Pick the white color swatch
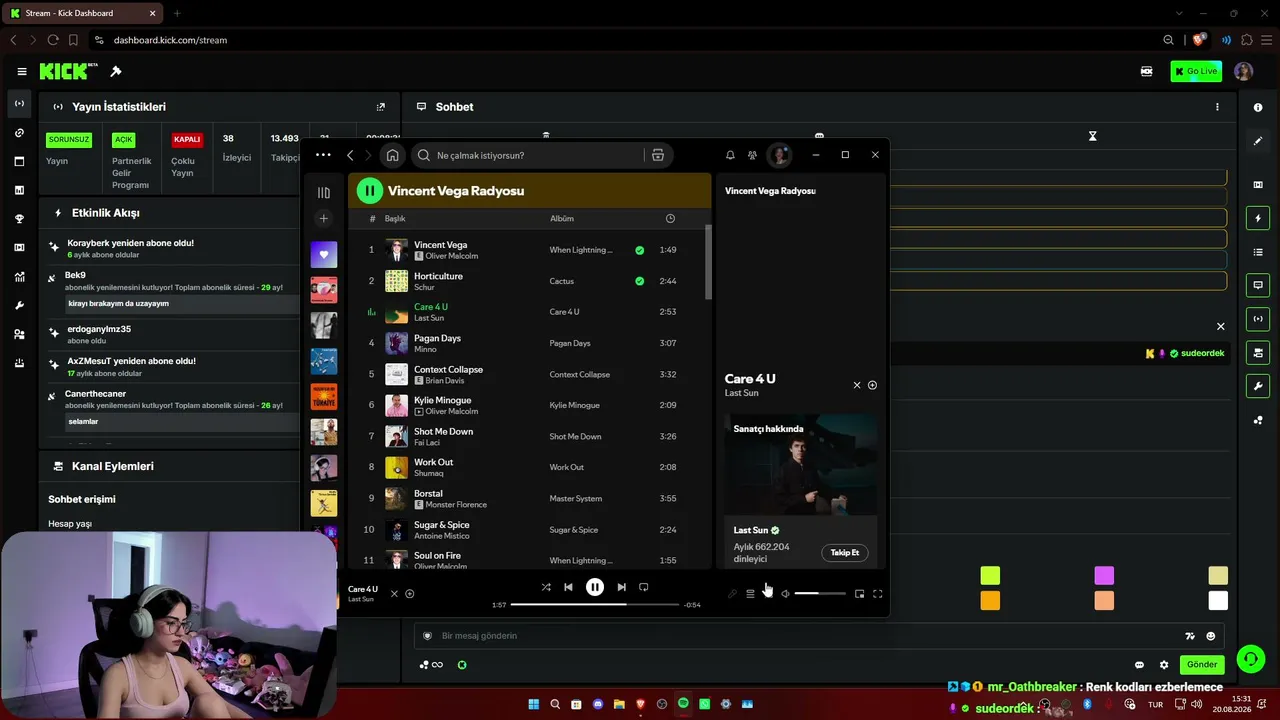The width and height of the screenshot is (1280, 720). pyautogui.click(x=1218, y=601)
